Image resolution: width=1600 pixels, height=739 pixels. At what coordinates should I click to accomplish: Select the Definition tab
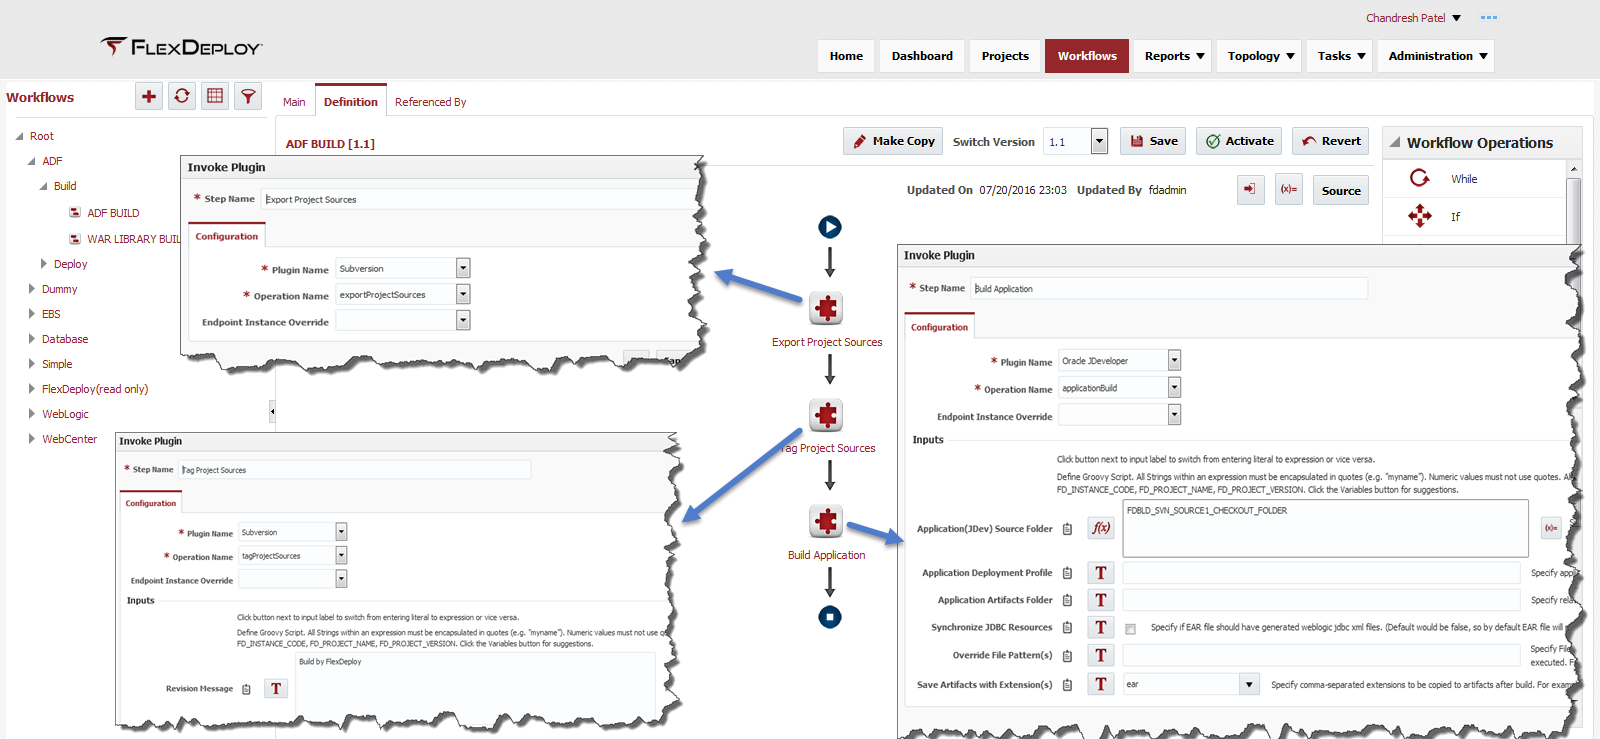[351, 101]
